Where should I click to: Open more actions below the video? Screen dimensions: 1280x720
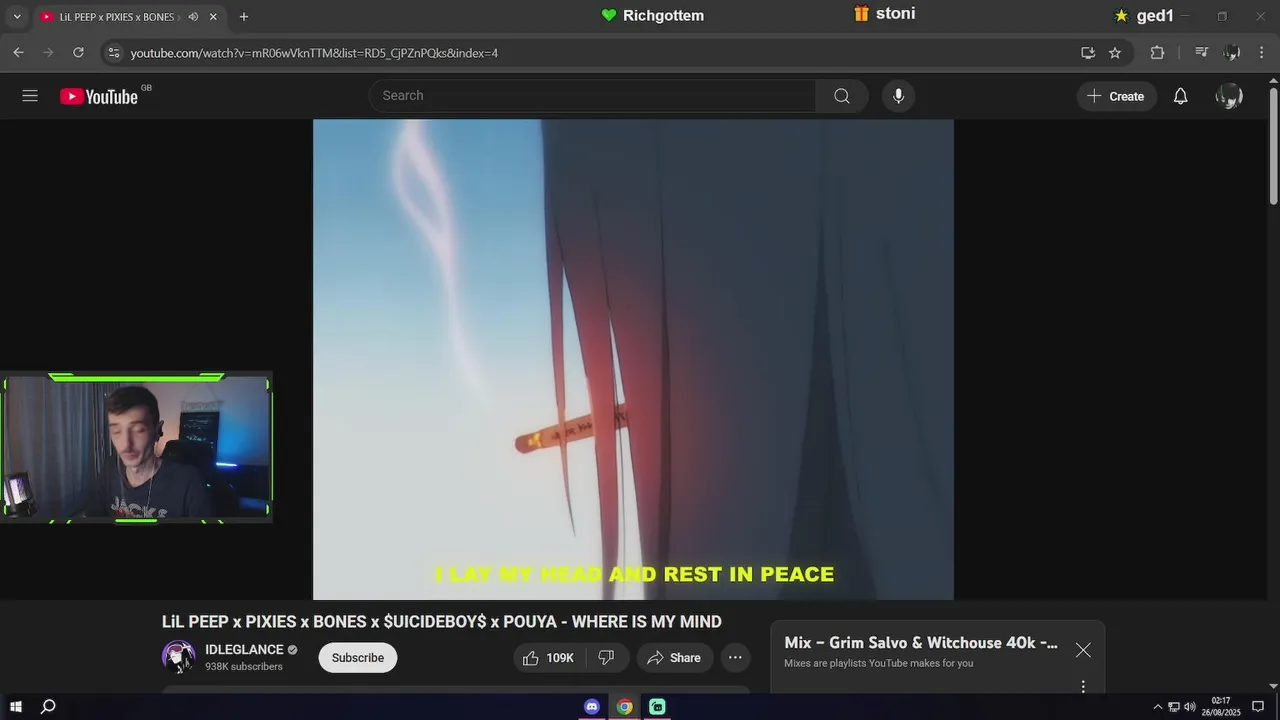pos(735,657)
